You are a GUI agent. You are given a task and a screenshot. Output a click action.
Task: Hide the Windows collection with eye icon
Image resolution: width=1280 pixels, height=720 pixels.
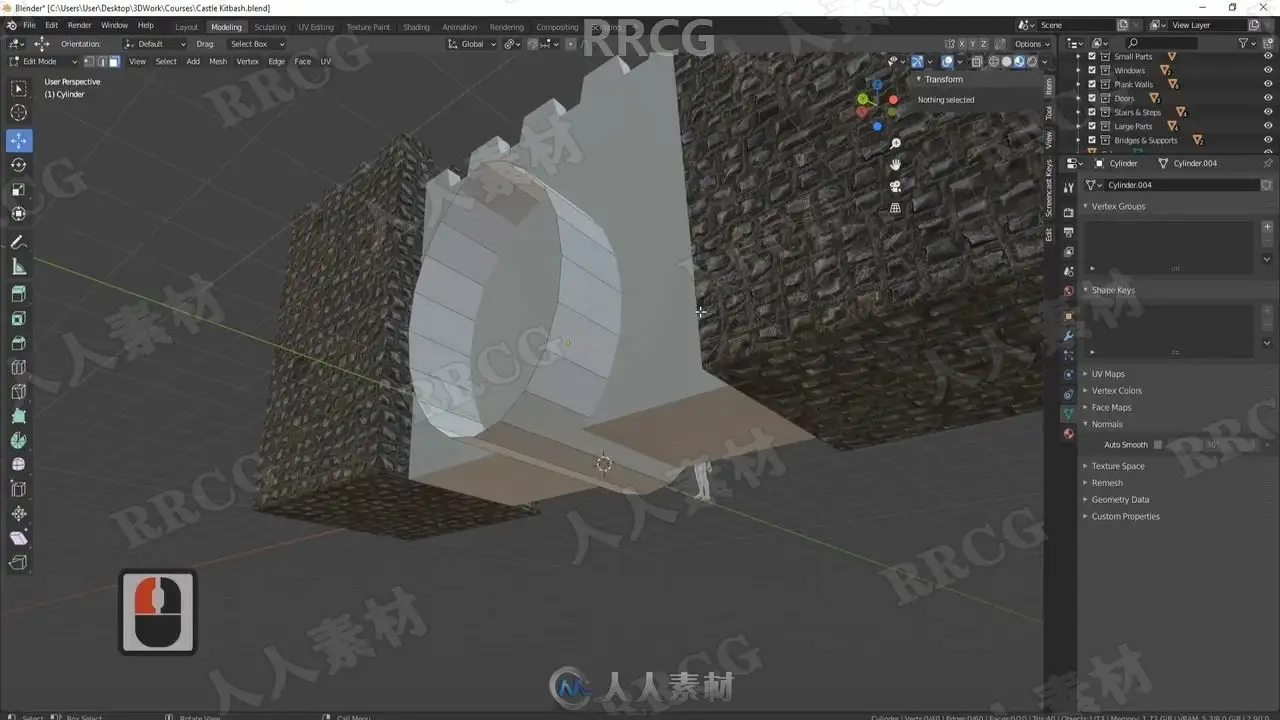pos(1268,70)
